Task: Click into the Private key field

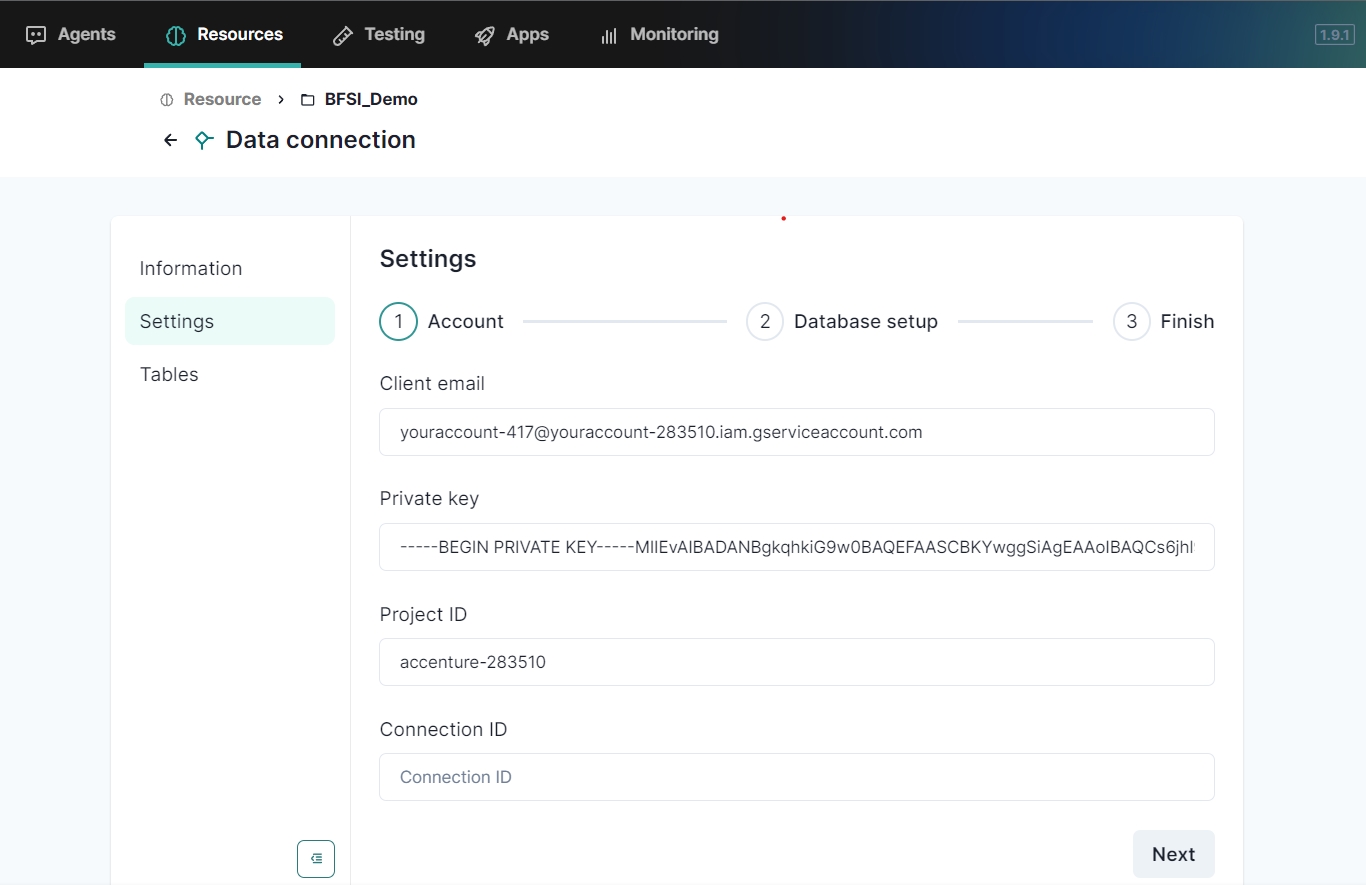Action: point(796,547)
